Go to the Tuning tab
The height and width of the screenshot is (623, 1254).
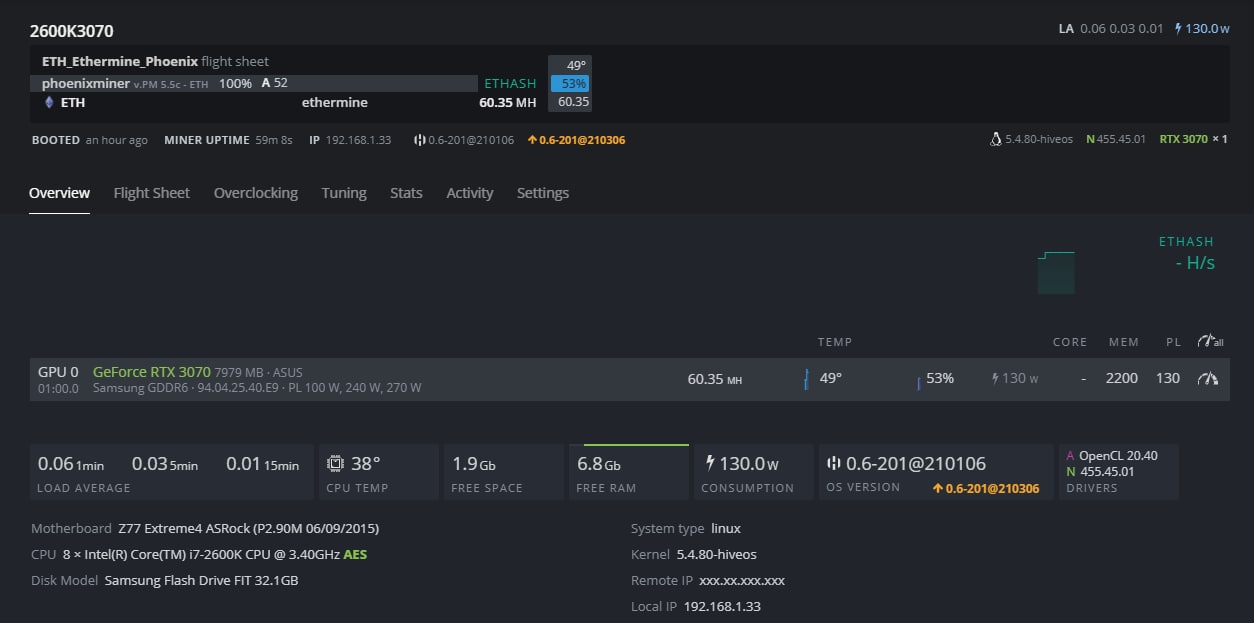(344, 193)
